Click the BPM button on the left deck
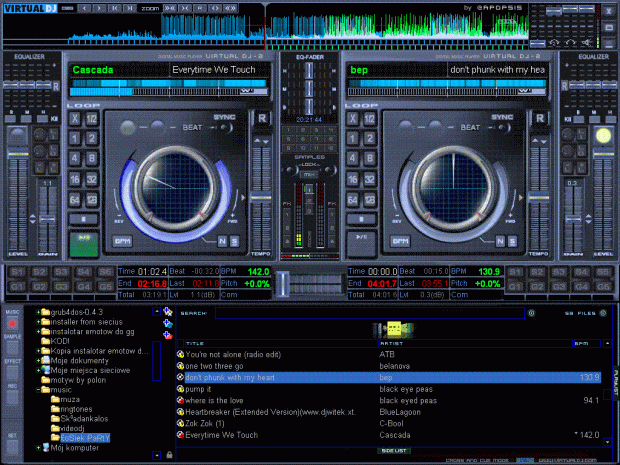This screenshot has height=465, width=620. pyautogui.click(x=122, y=241)
